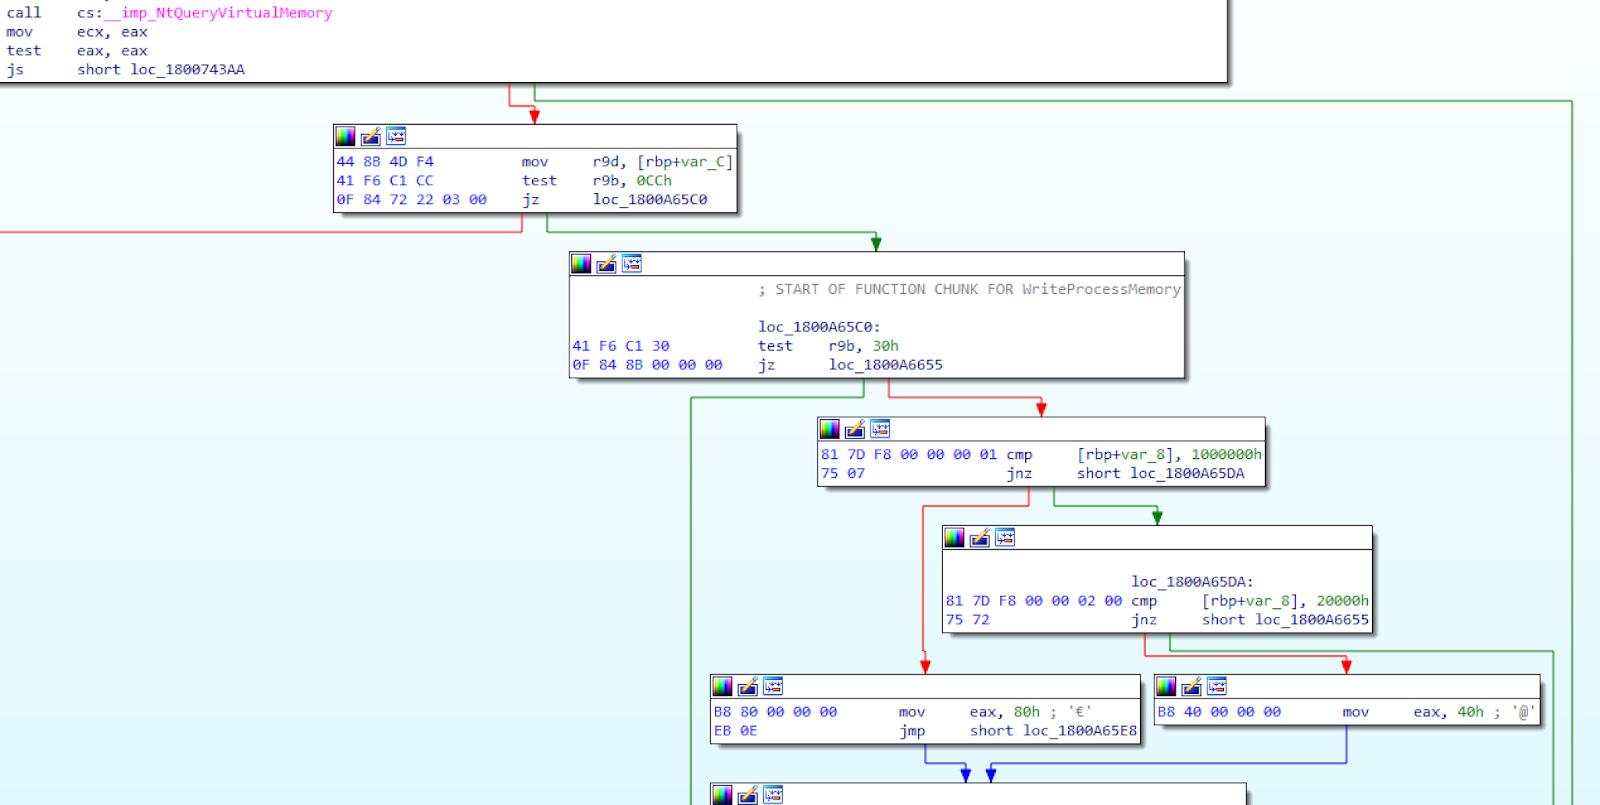This screenshot has width=1600, height=805.
Task: Click 'loc_1800A6655' operand of the jnz instruction
Action: pos(1312,620)
